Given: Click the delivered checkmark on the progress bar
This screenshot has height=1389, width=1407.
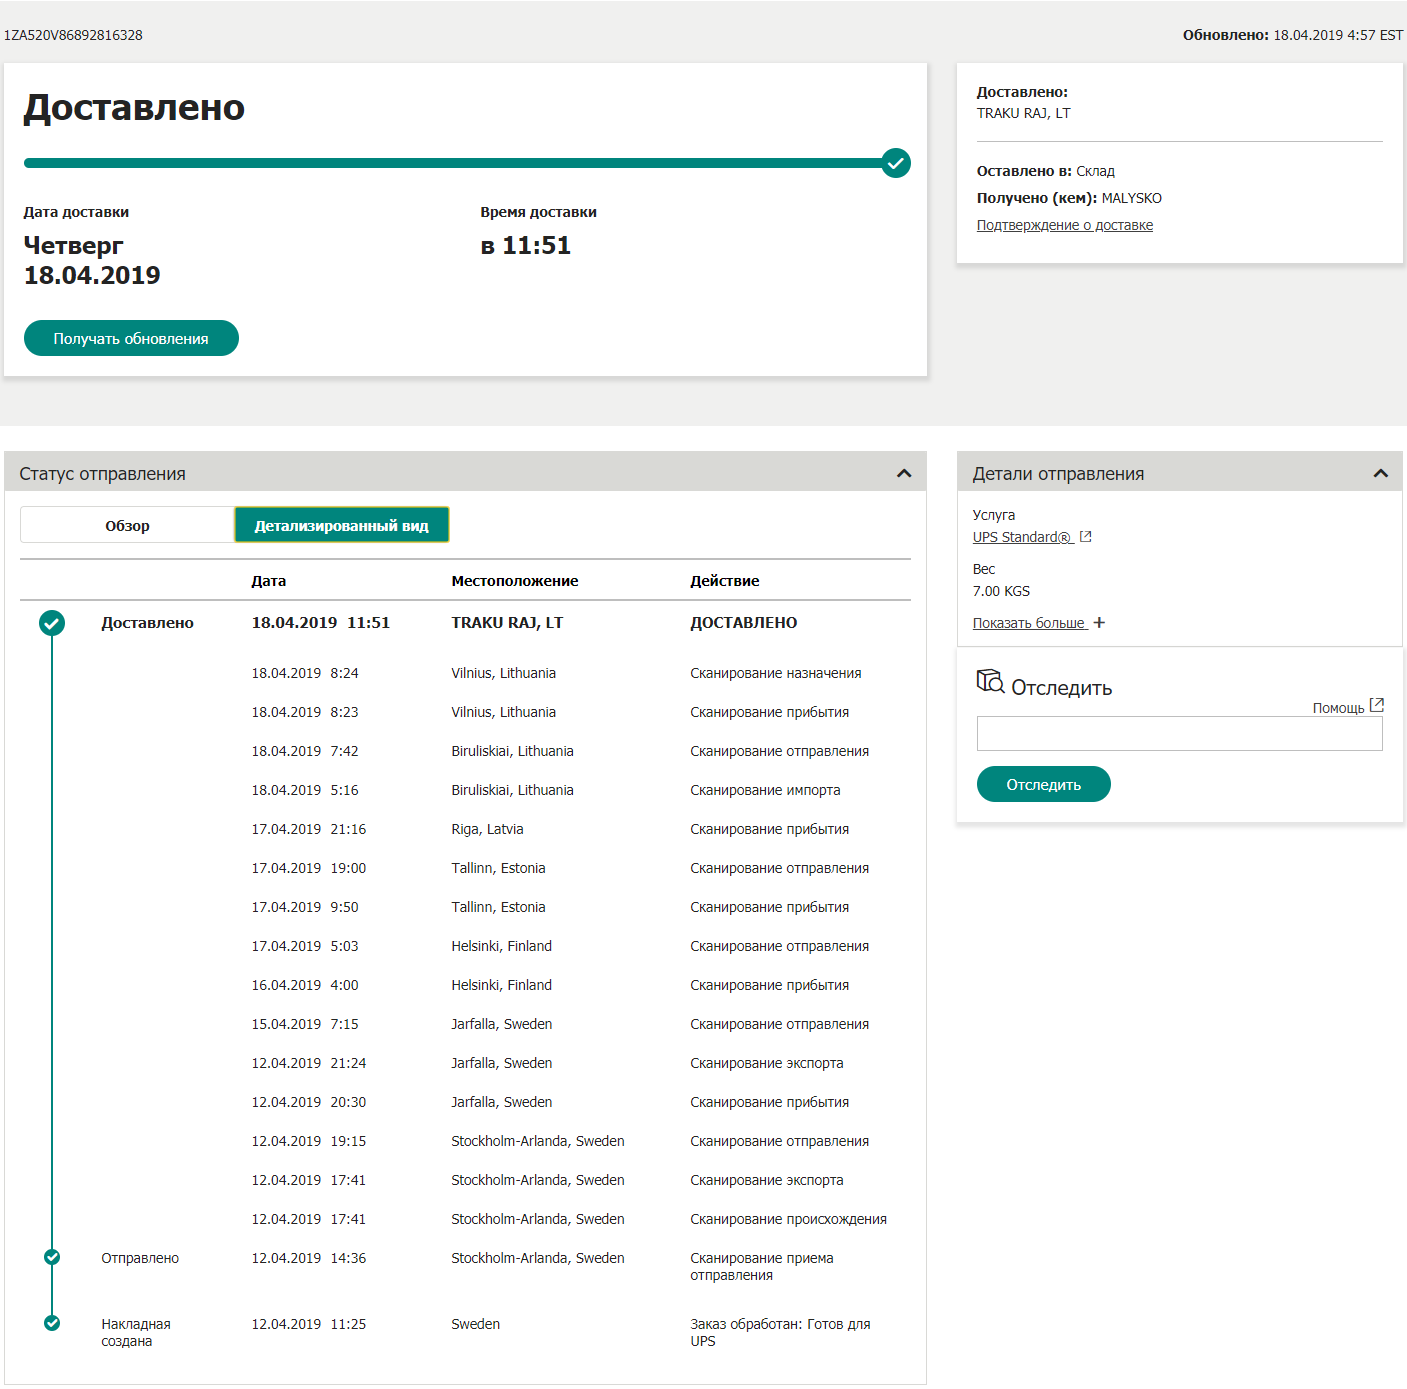Looking at the screenshot, I should (x=896, y=163).
